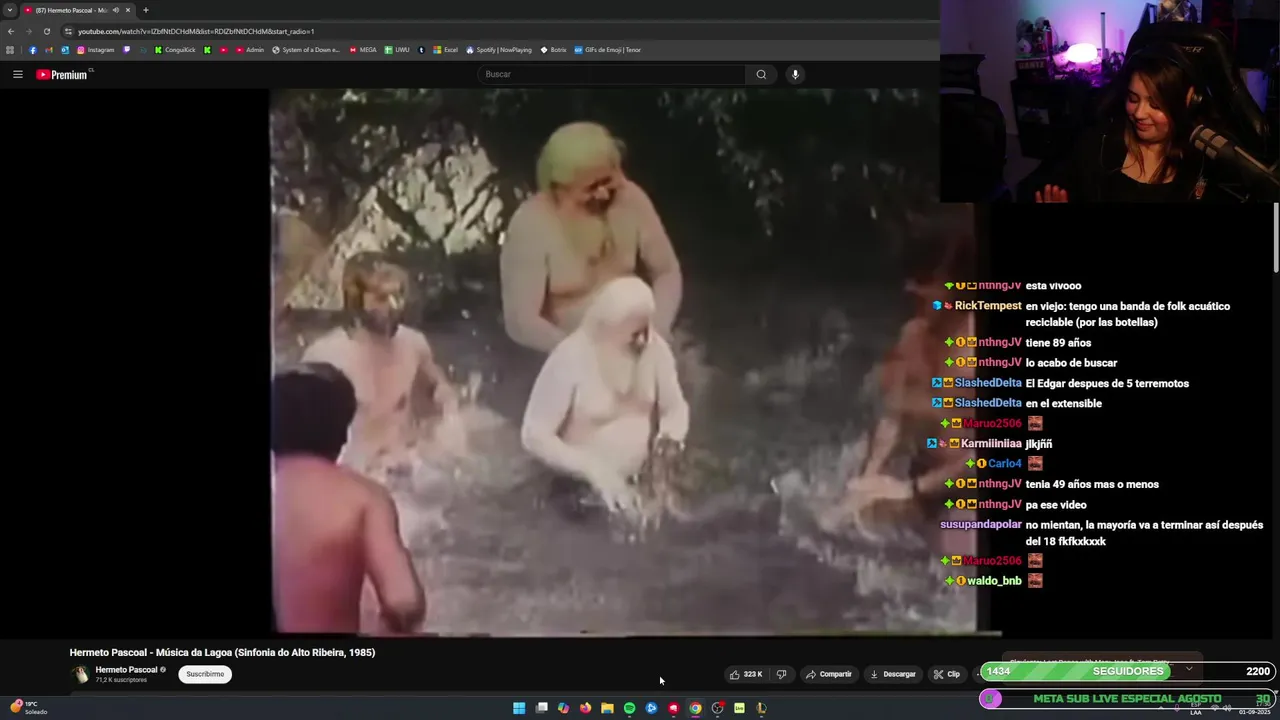Click the search magnifier button
Viewport: 1280px width, 720px height.
(761, 74)
